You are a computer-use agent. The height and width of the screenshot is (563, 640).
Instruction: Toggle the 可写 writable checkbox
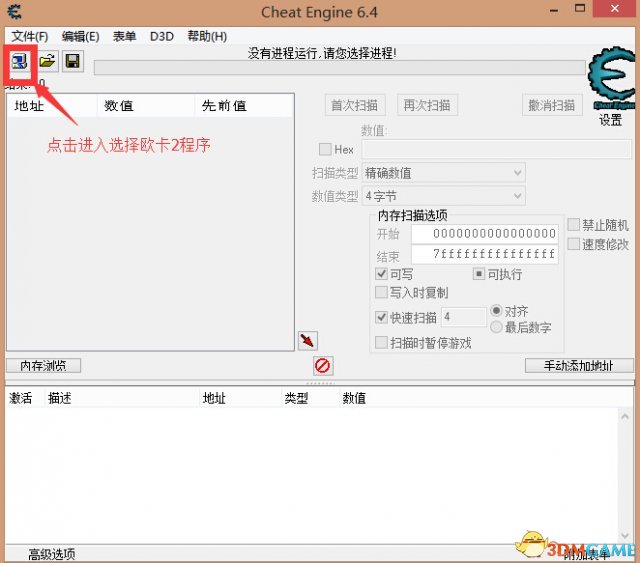coord(382,274)
